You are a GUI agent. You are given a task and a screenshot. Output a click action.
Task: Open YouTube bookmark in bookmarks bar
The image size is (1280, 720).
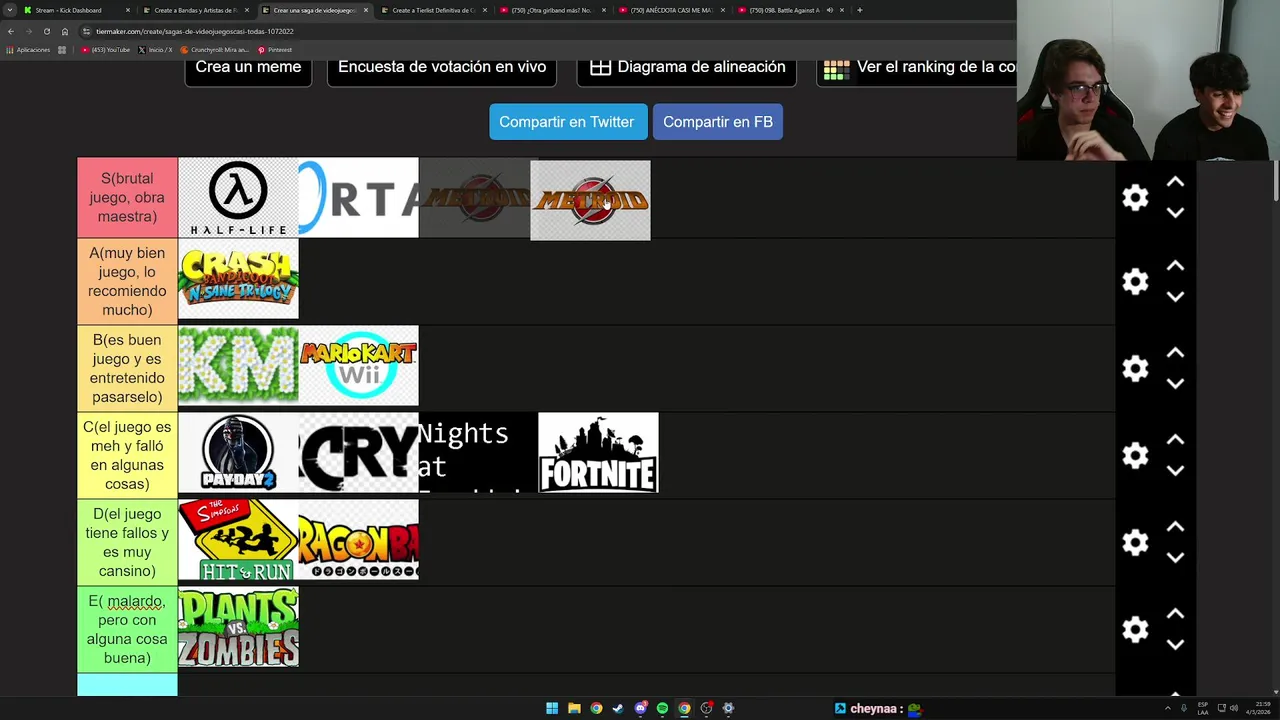pos(106,49)
